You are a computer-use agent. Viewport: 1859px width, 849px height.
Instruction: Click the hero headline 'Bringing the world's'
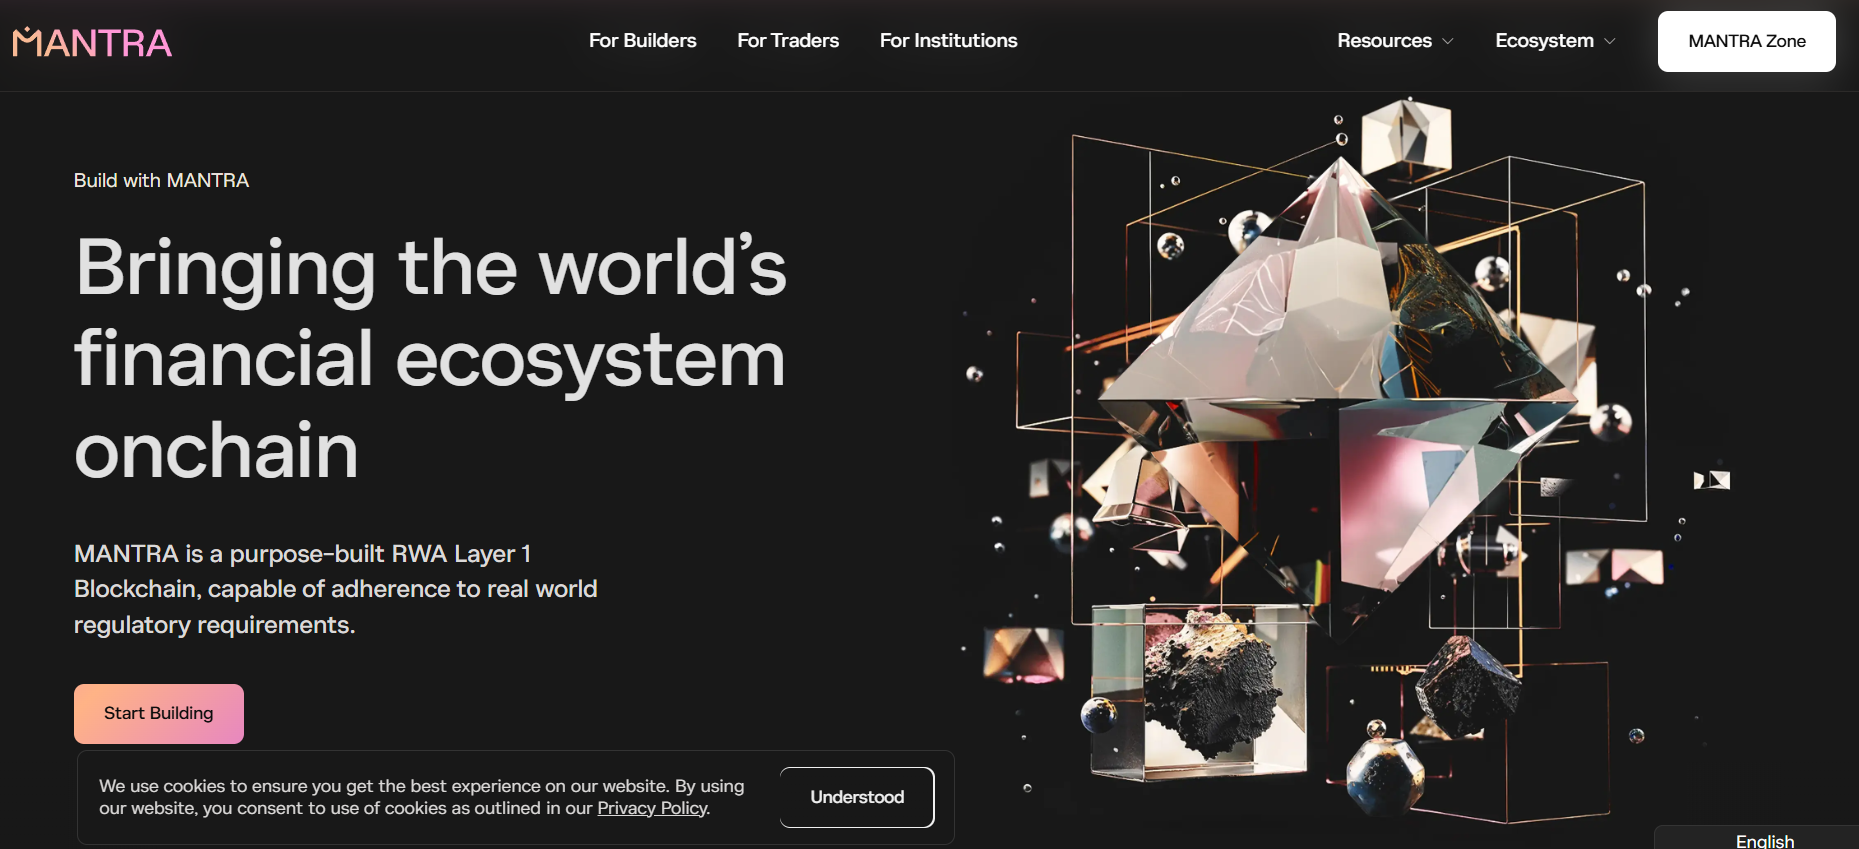coord(431,267)
